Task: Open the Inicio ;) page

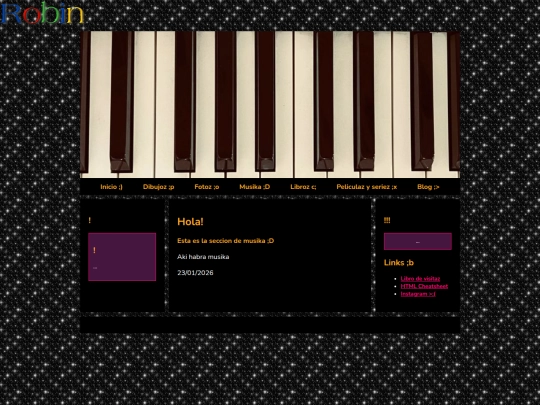Action: pos(111,187)
